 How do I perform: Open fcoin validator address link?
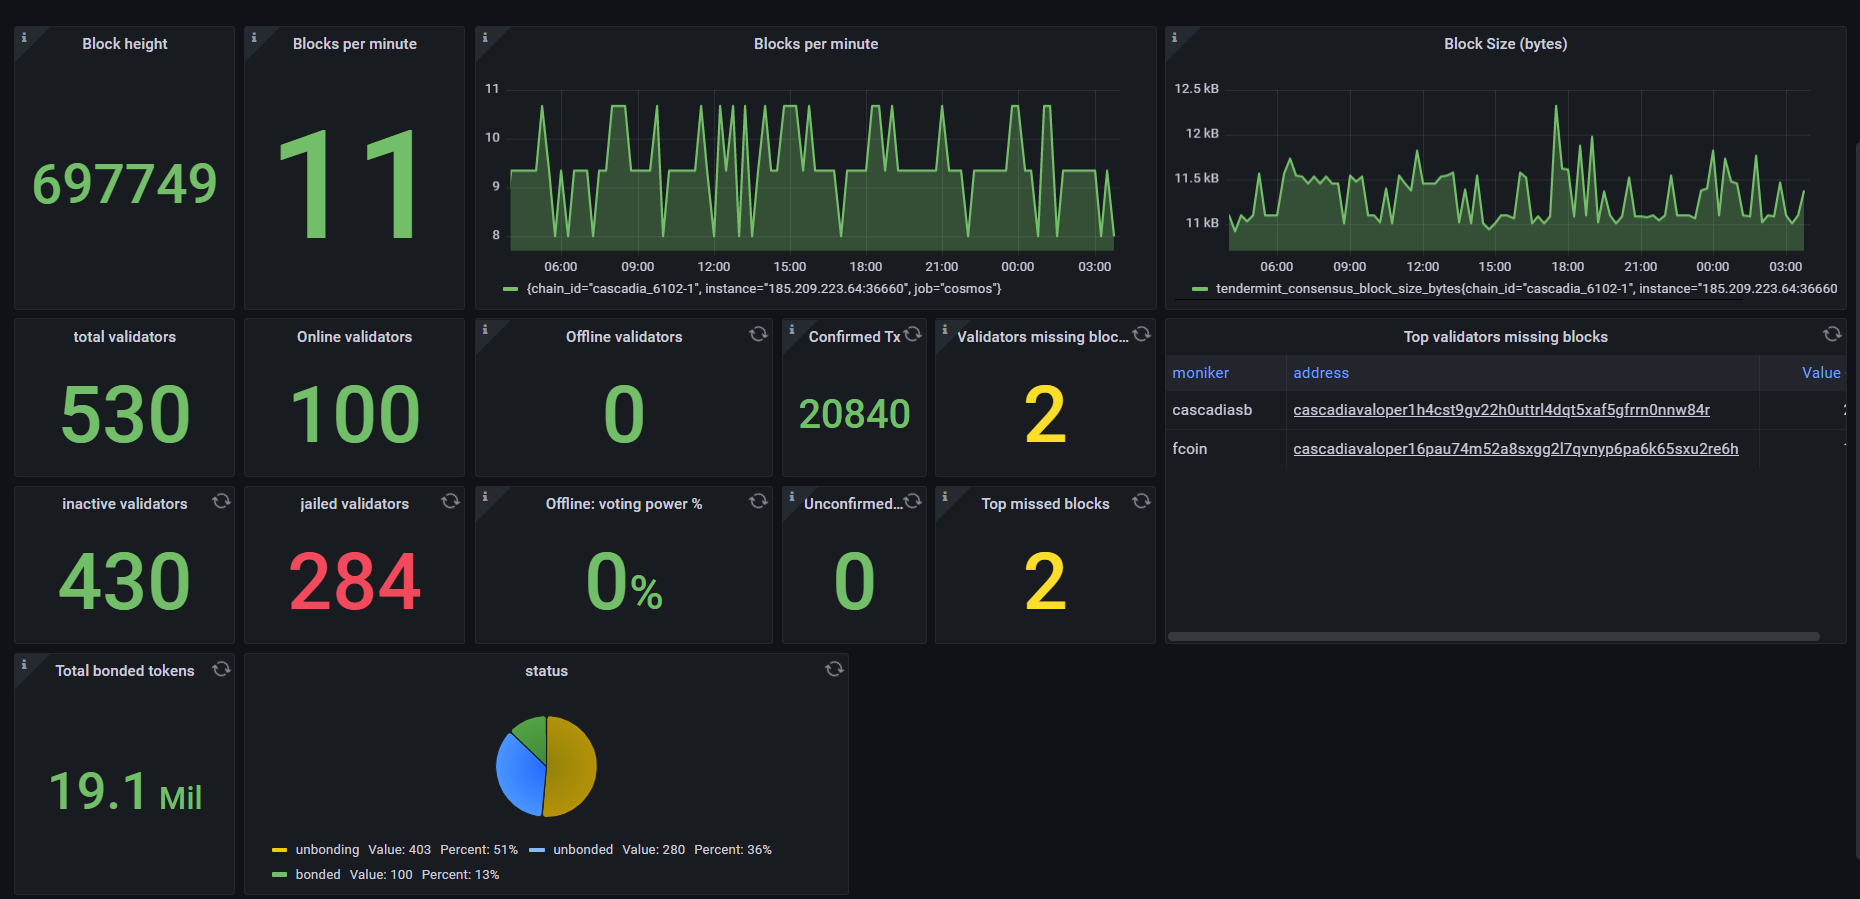1515,449
